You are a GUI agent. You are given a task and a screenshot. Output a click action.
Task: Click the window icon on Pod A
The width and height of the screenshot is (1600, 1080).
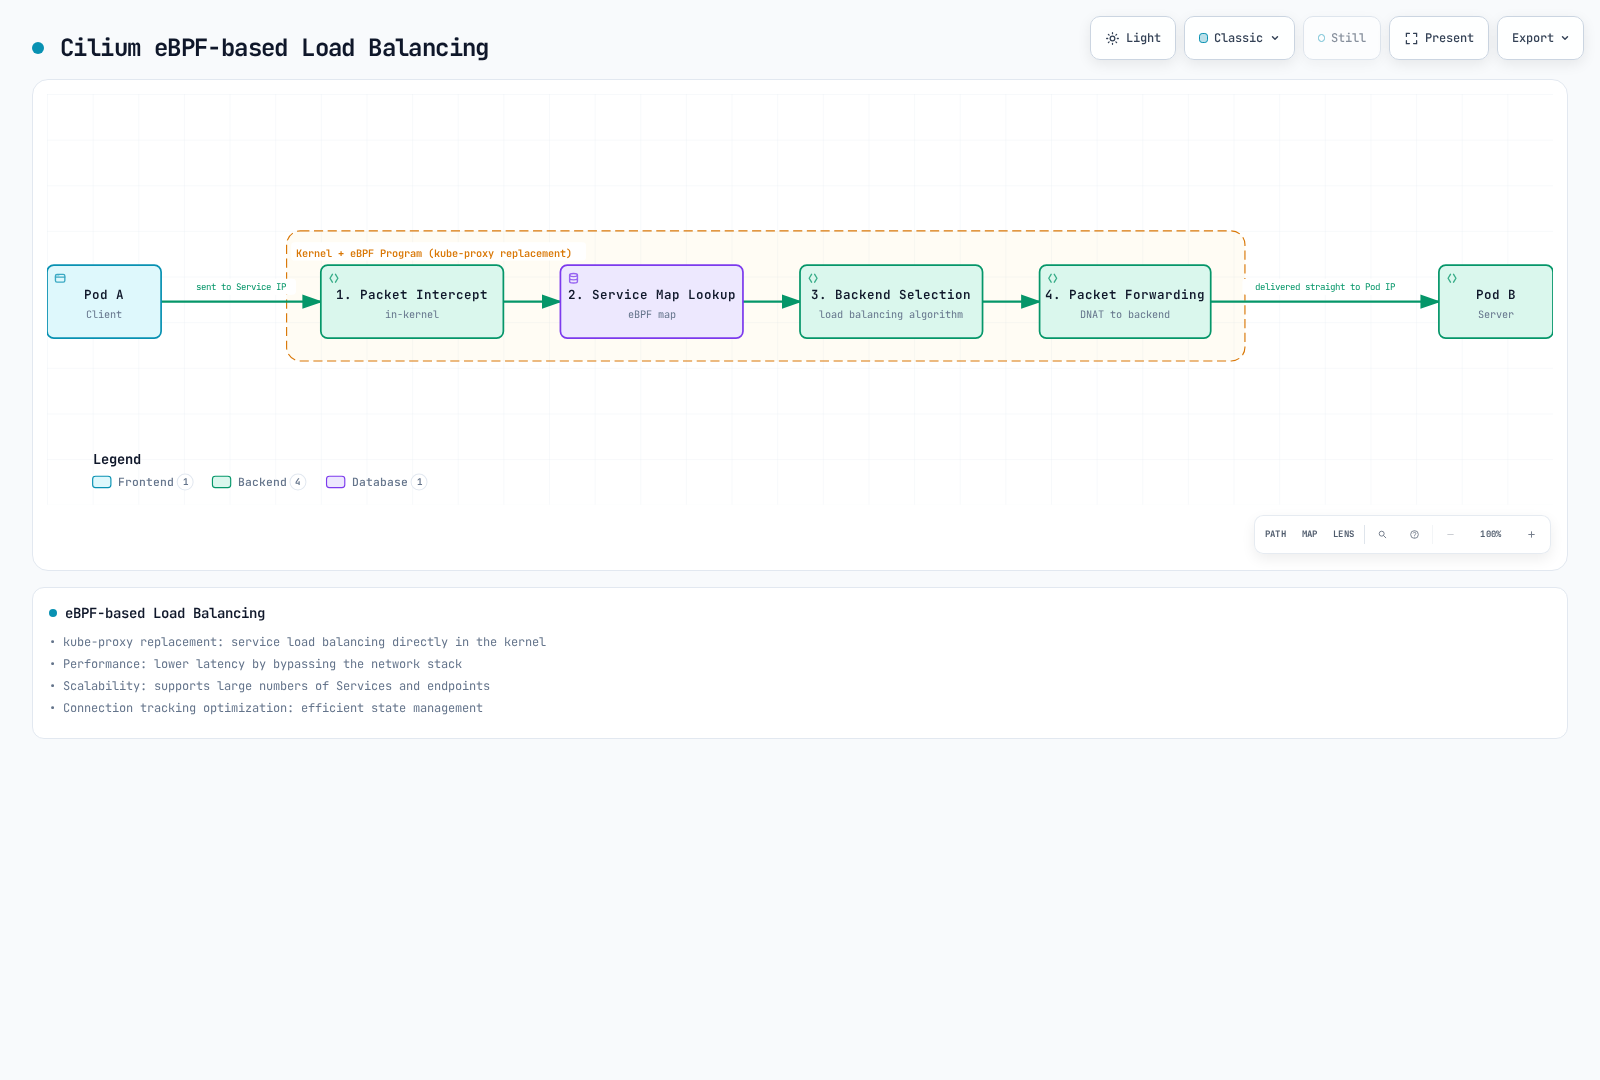click(x=60, y=278)
